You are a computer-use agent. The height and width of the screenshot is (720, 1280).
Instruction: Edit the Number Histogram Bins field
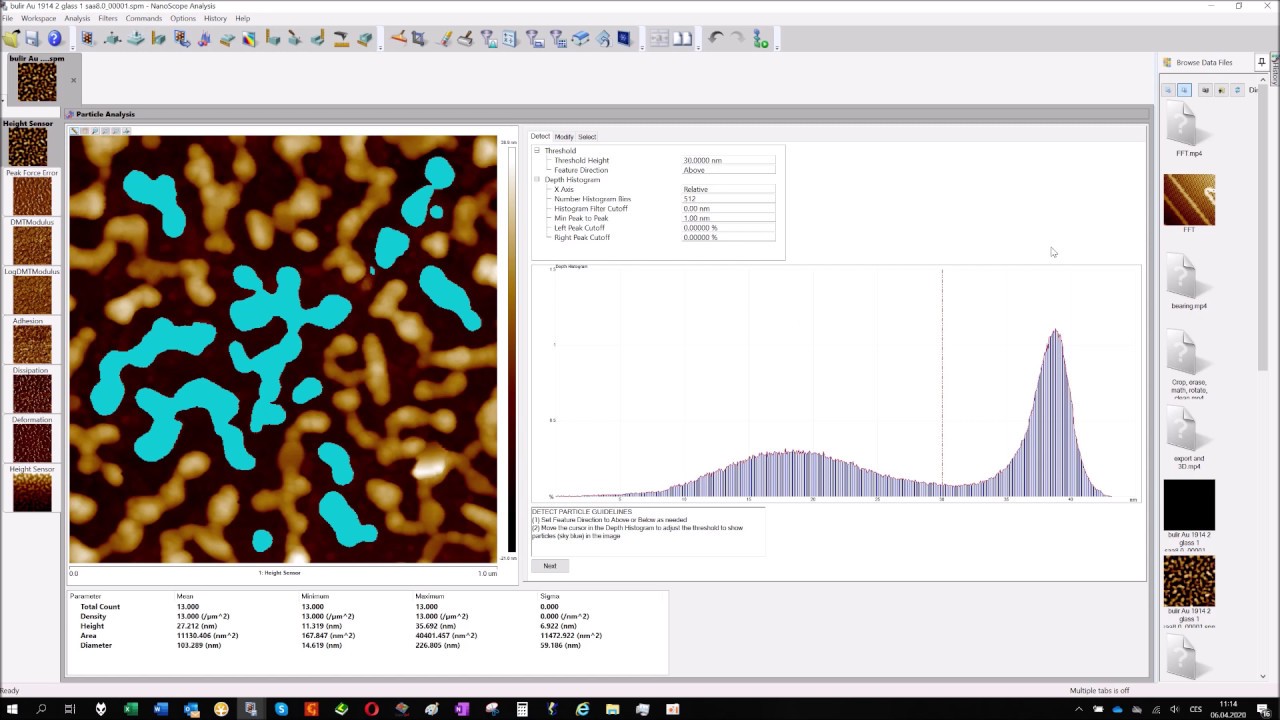(x=728, y=199)
